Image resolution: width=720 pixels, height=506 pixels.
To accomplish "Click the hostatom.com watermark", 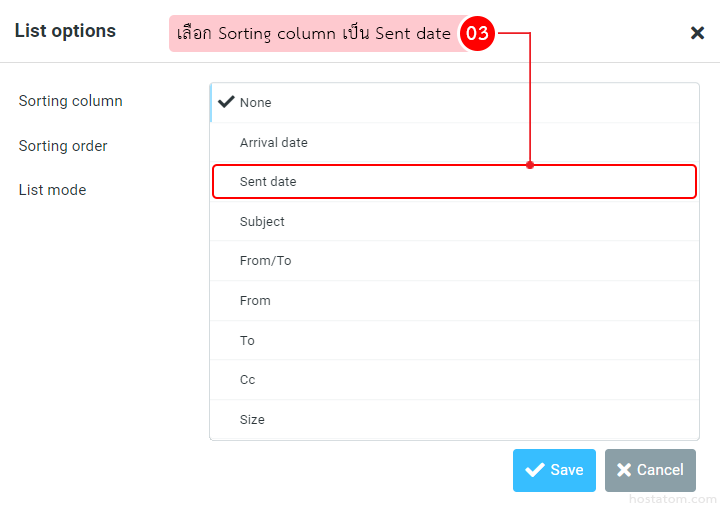I will click(x=674, y=498).
